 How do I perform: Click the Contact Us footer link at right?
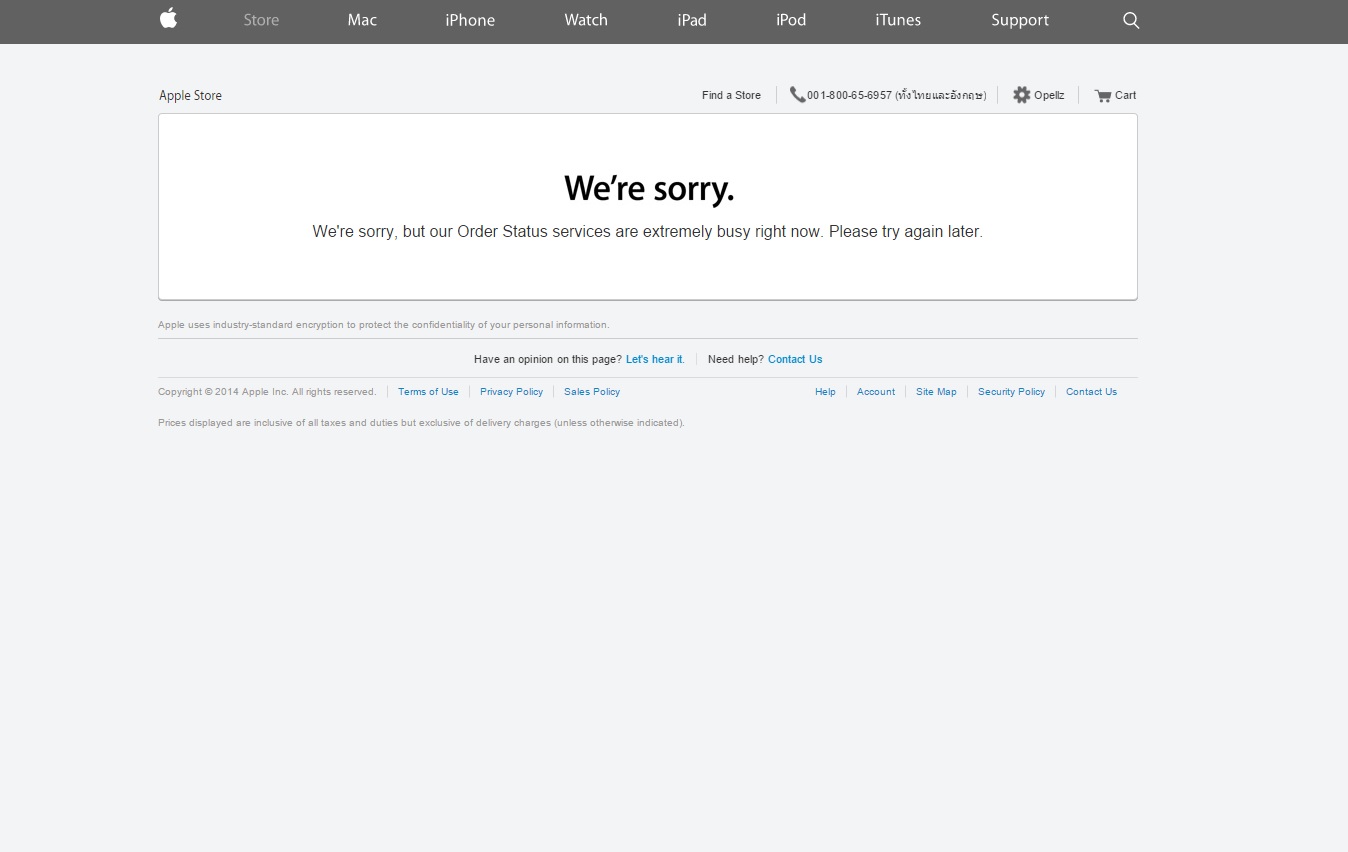click(x=1091, y=392)
